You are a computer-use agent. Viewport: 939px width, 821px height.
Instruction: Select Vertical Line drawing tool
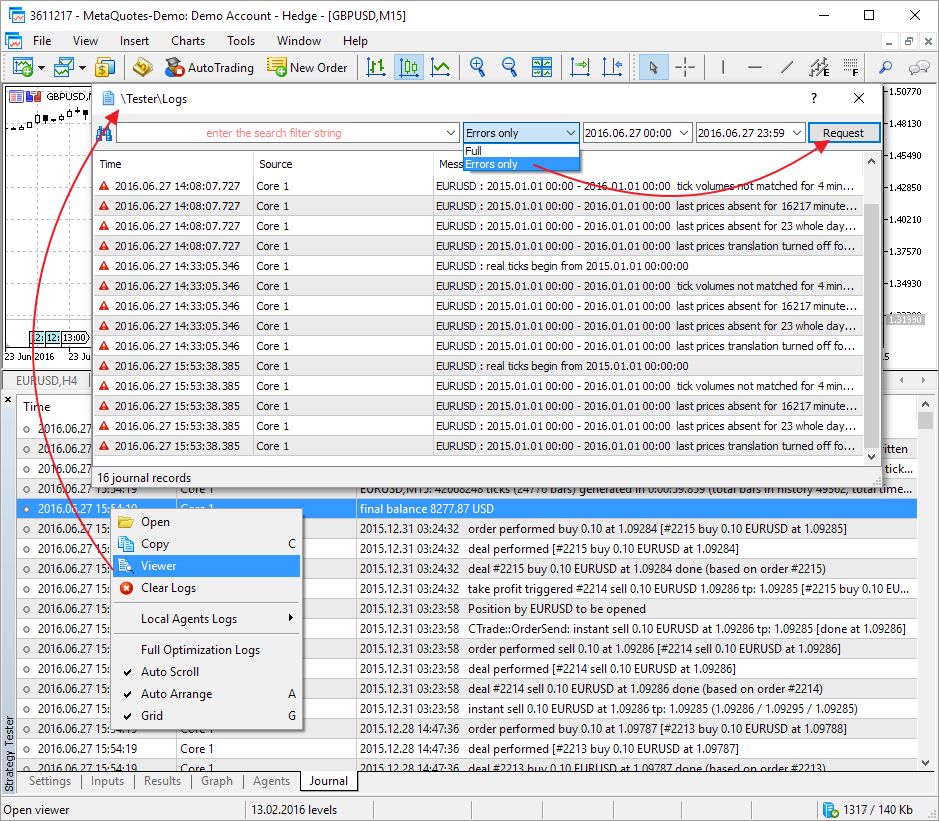tap(723, 67)
